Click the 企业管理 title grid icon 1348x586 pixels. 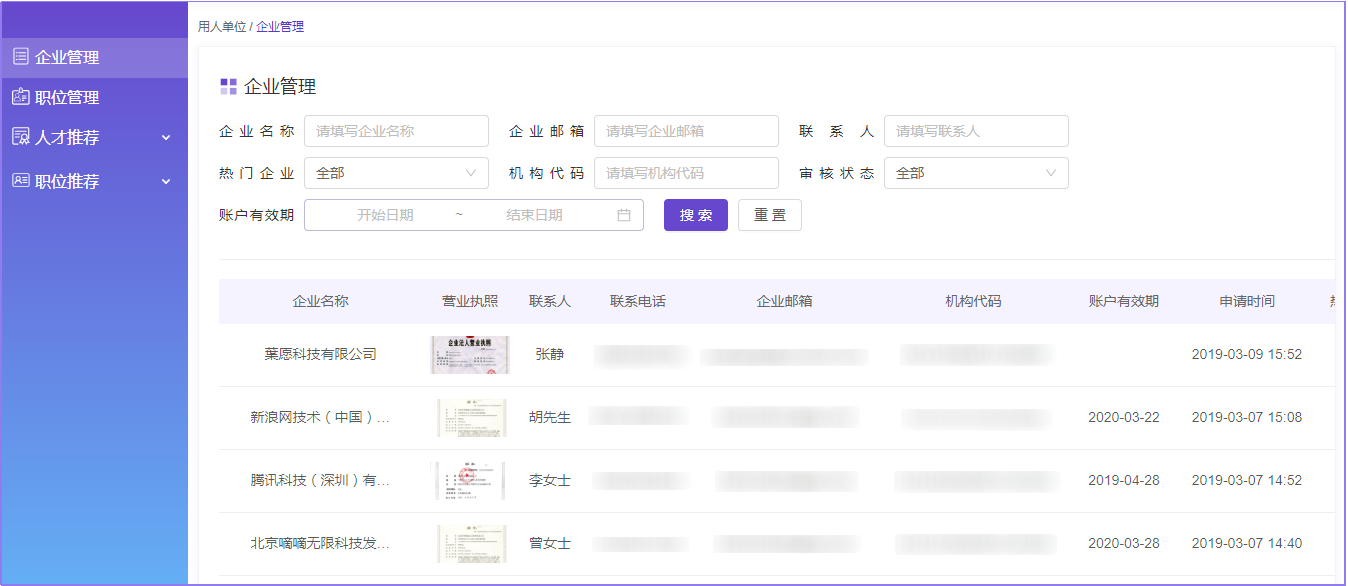[228, 87]
